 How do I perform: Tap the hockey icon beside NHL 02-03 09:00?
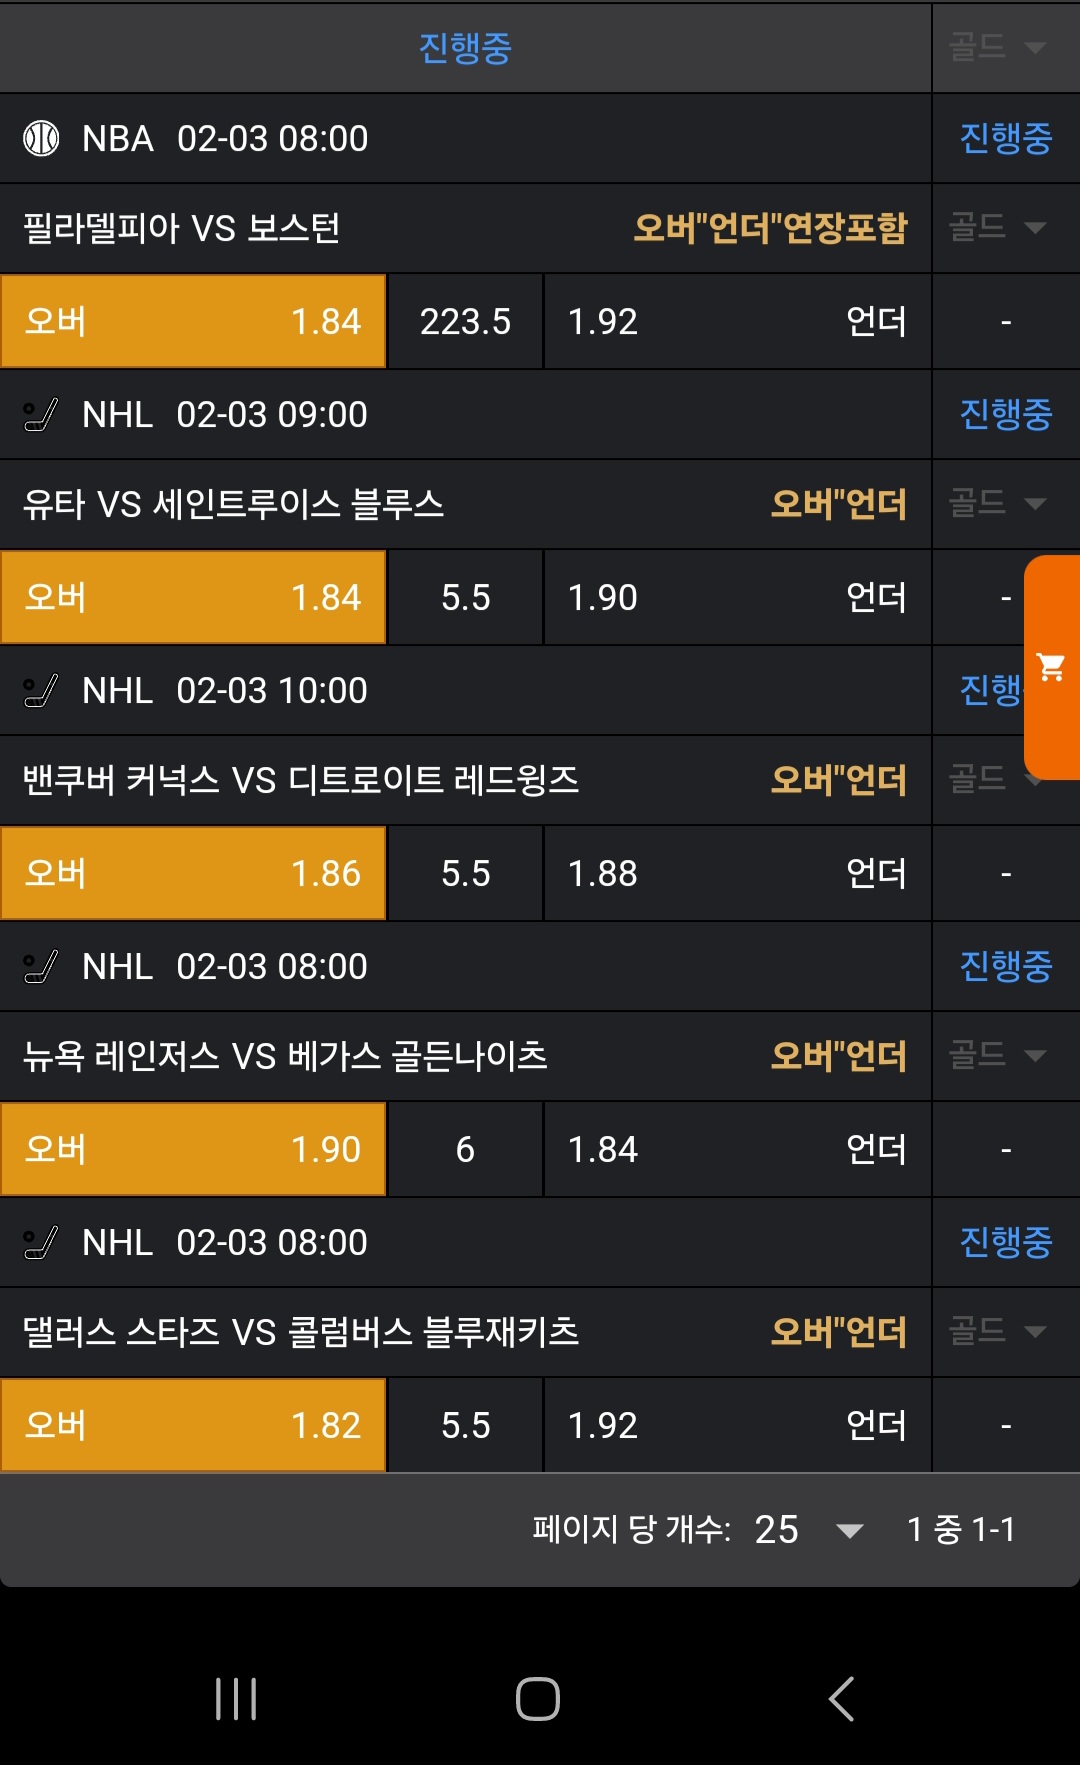[41, 414]
